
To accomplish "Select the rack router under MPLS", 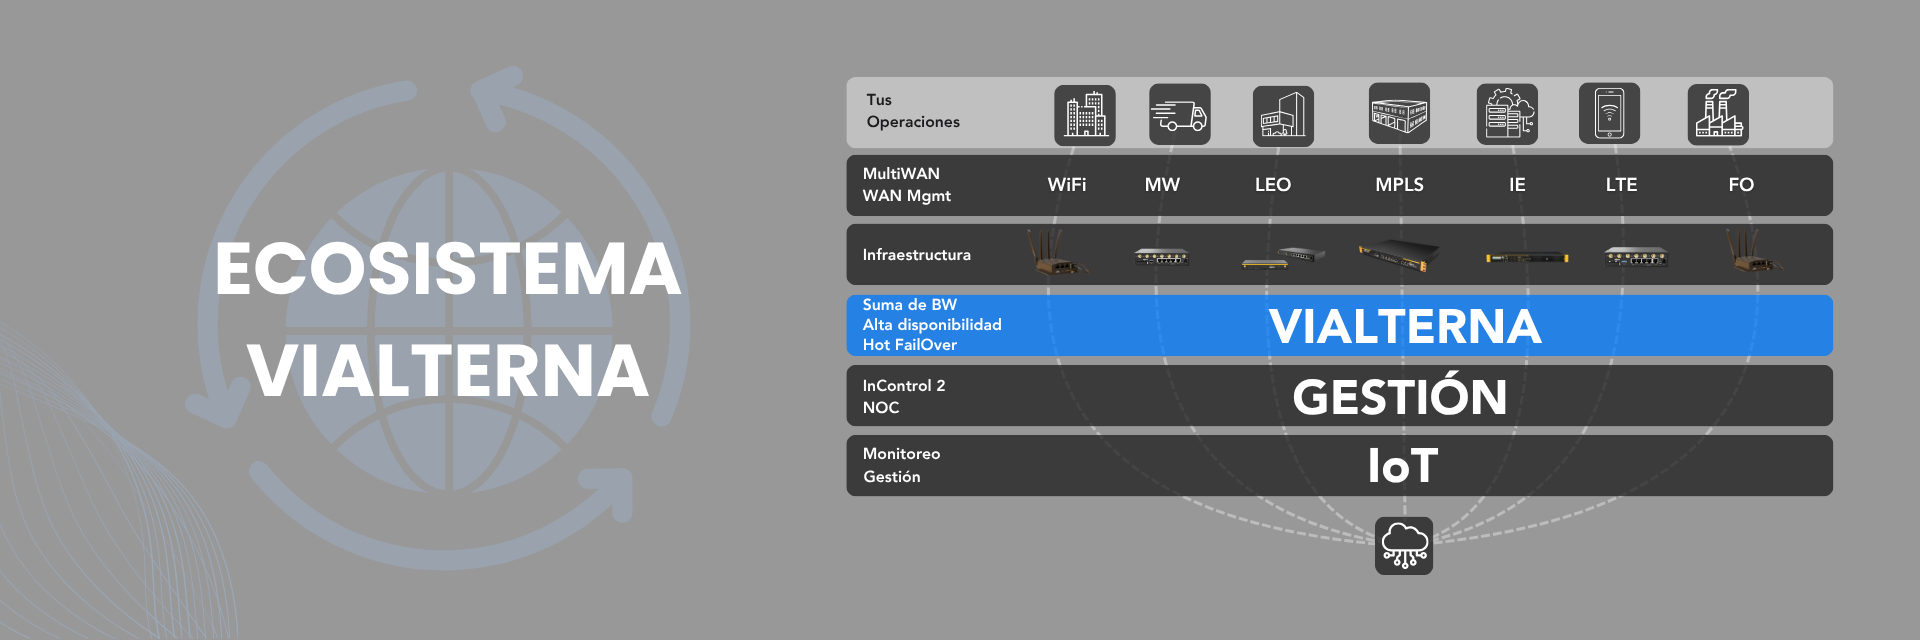I will tap(1399, 255).
